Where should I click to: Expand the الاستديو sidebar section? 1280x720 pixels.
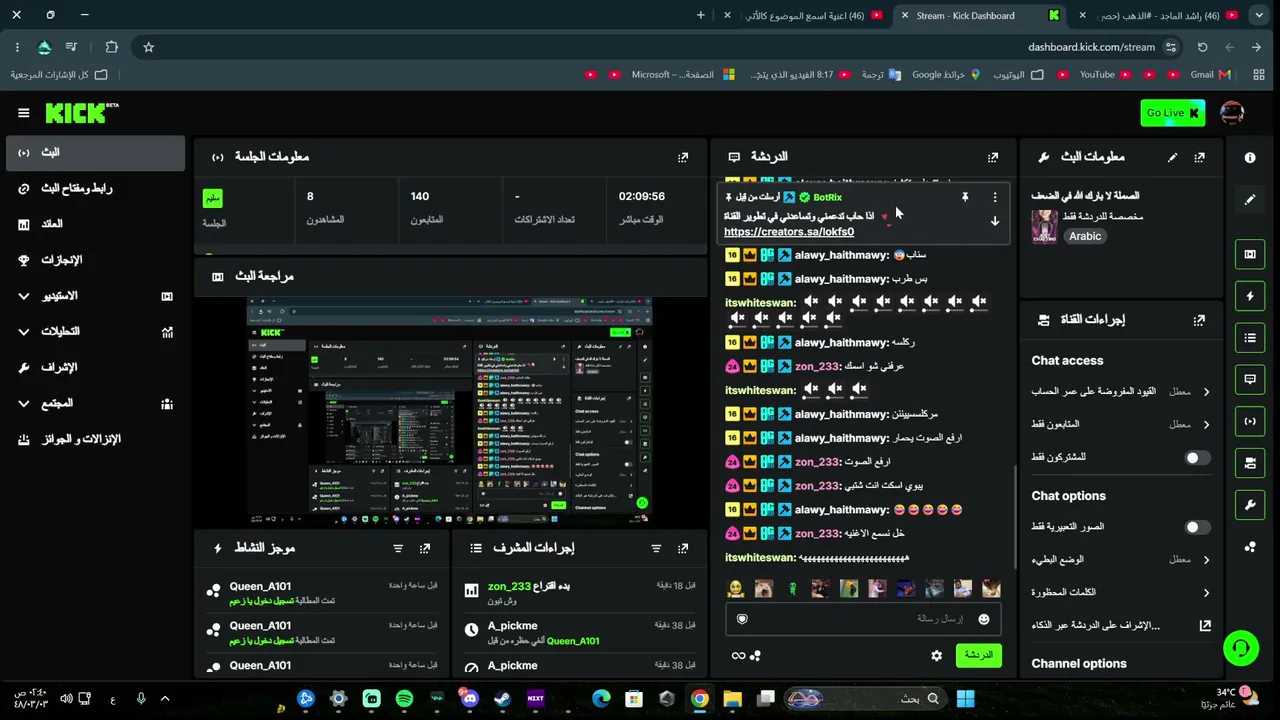point(24,296)
